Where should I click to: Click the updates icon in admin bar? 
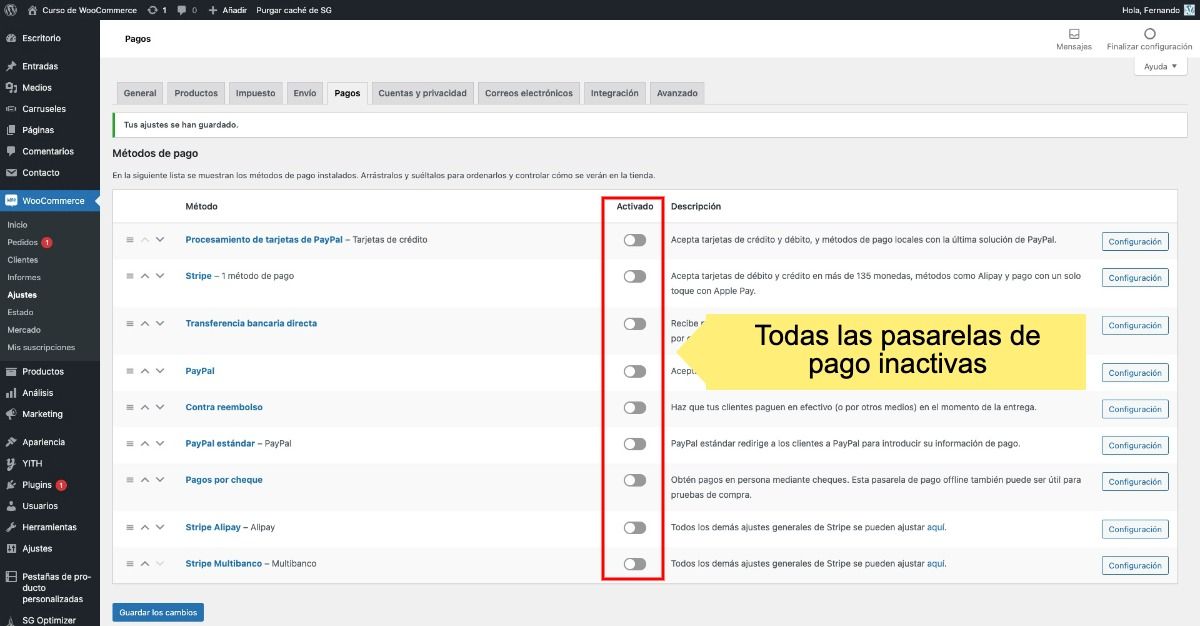[x=153, y=10]
